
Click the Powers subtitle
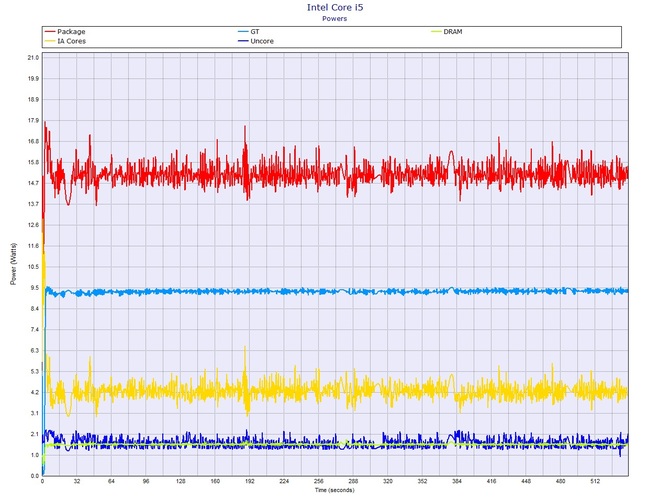(335, 18)
